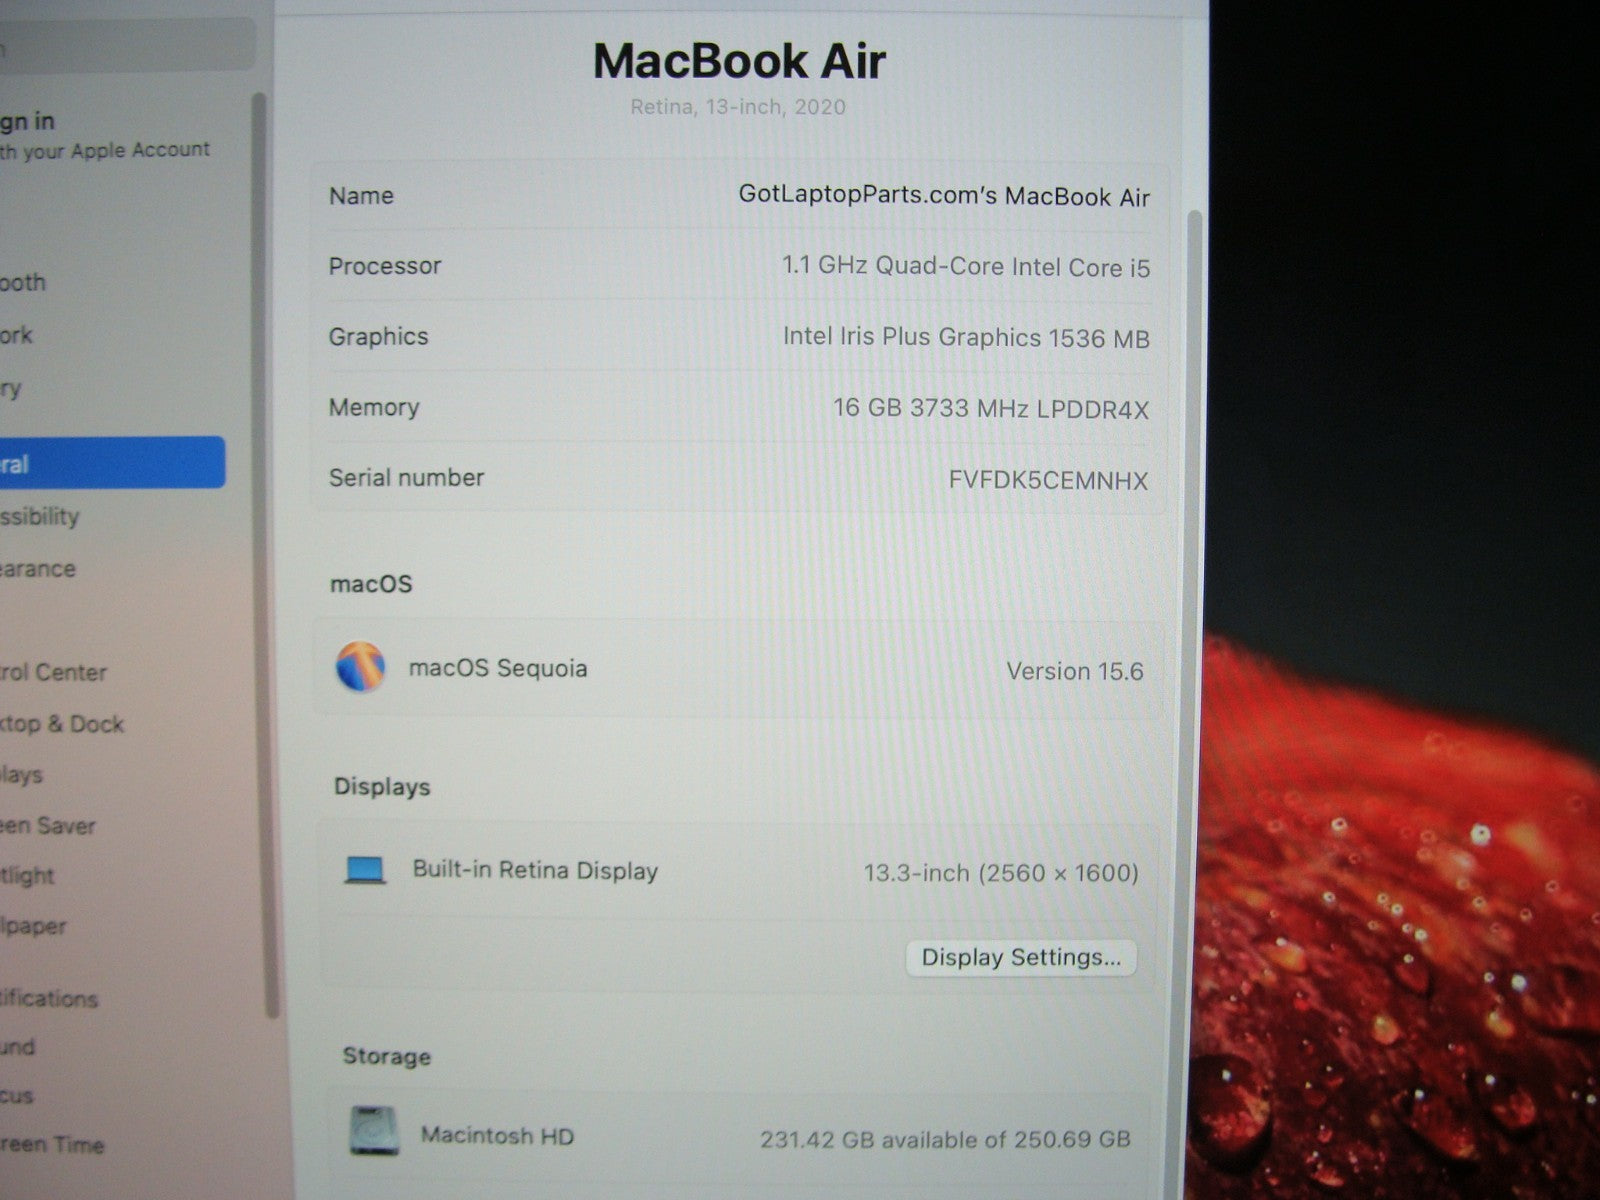Open Network settings in the sidebar

point(18,335)
